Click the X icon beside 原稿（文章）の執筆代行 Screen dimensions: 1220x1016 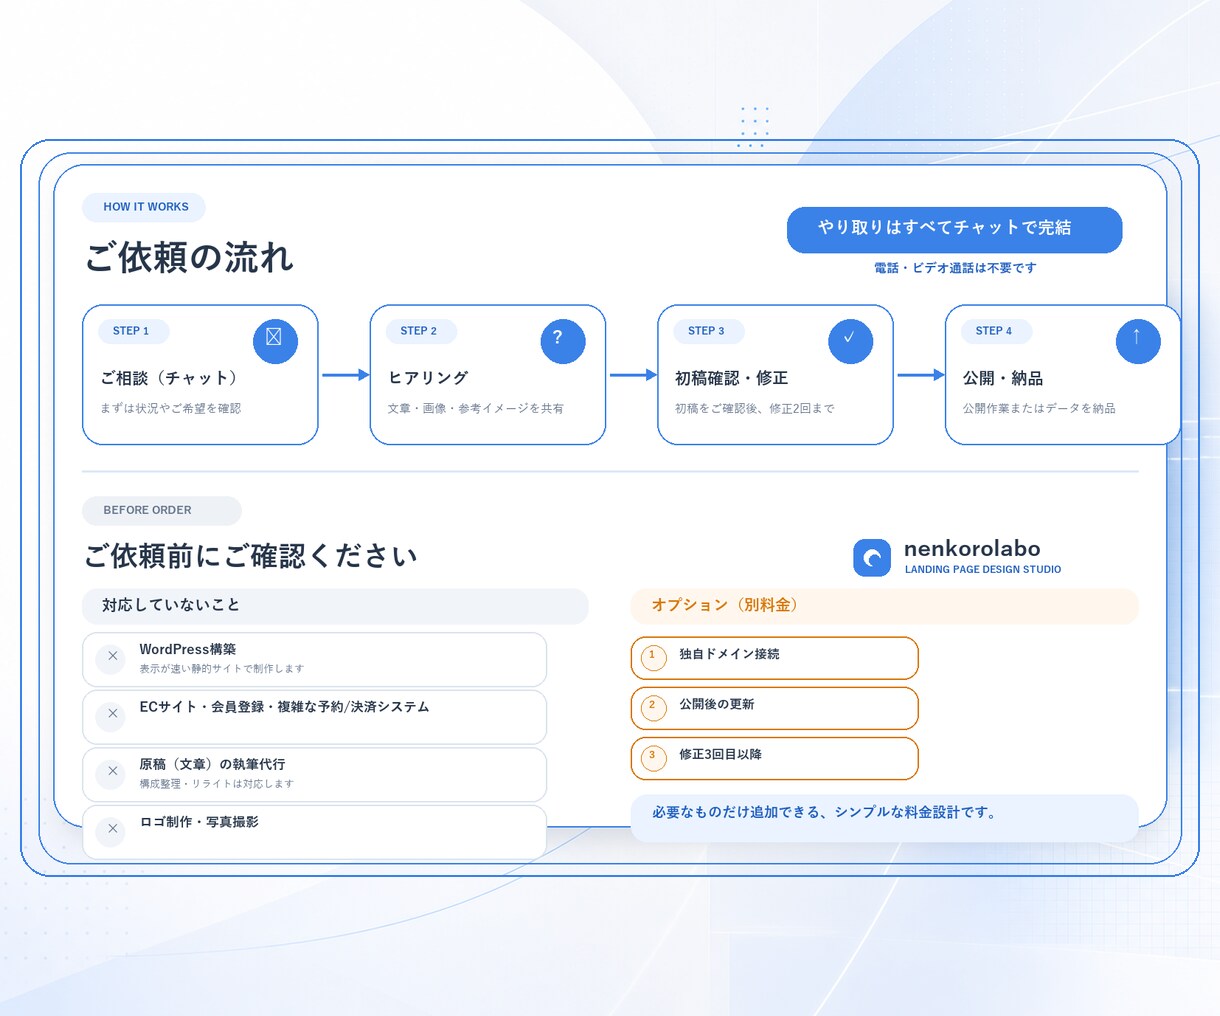(x=111, y=773)
